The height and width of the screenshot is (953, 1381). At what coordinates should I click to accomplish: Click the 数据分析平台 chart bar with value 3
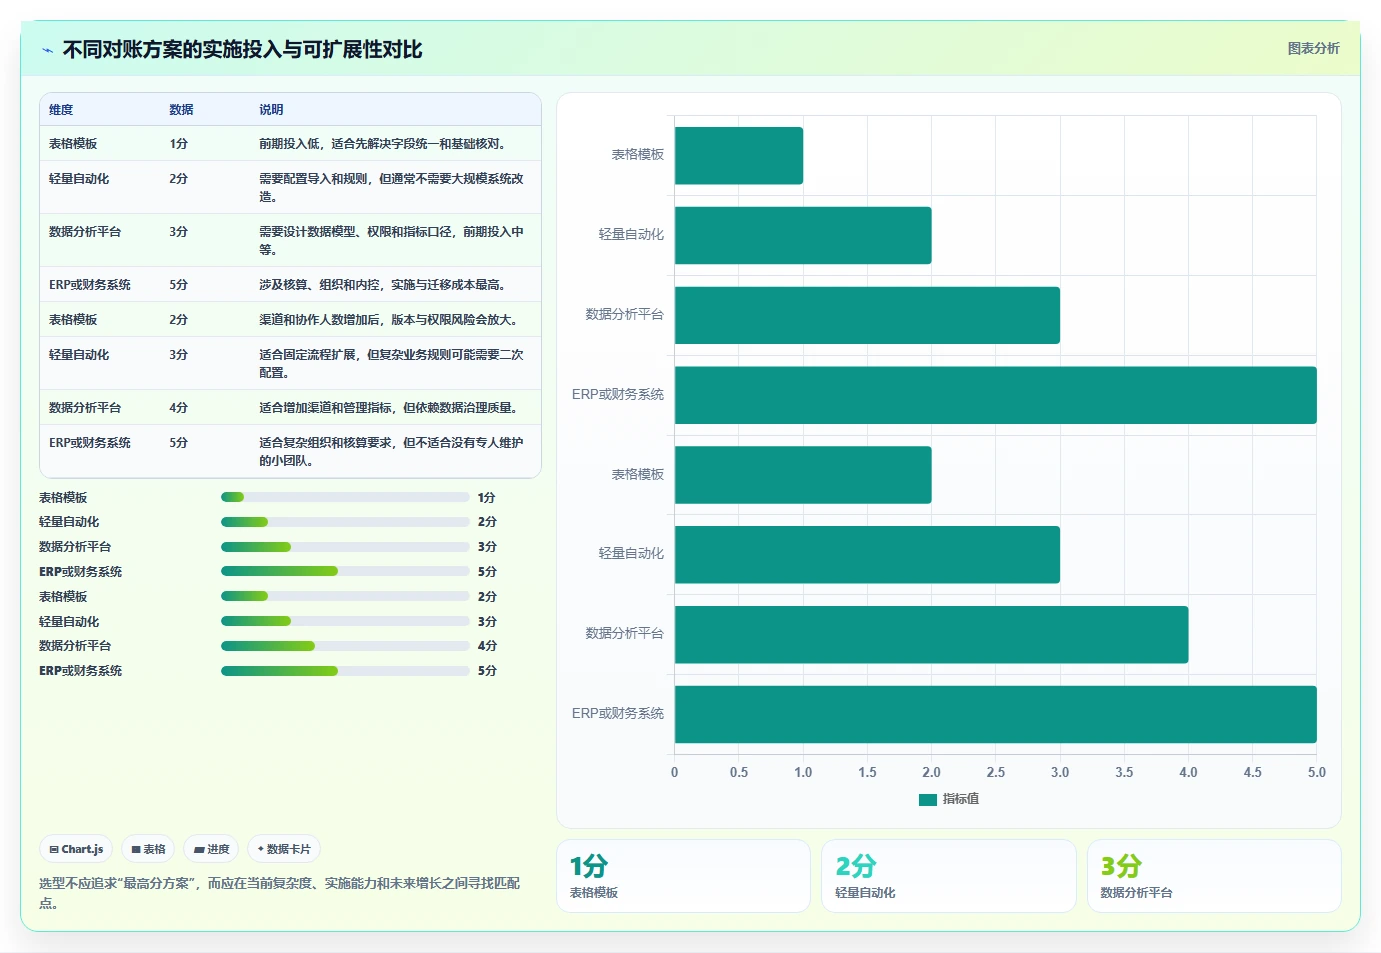pyautogui.click(x=867, y=316)
